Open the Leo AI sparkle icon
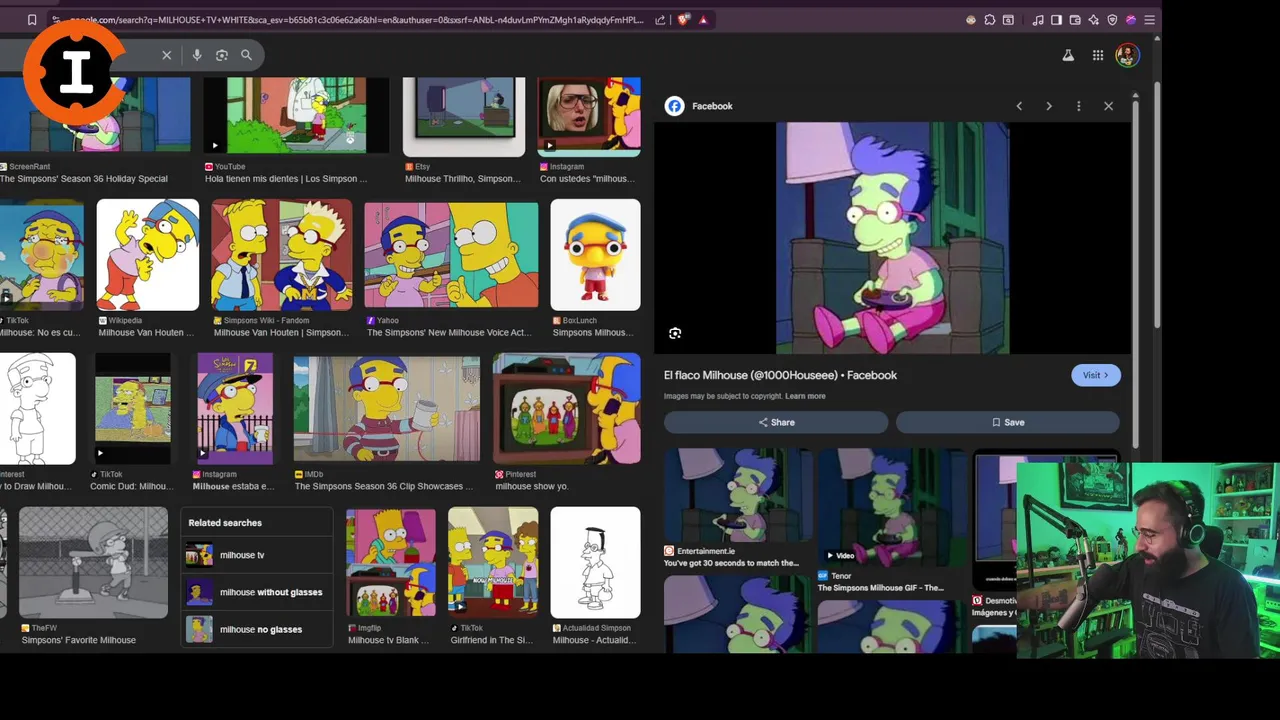Screen dimensions: 1280x720 point(1093,20)
